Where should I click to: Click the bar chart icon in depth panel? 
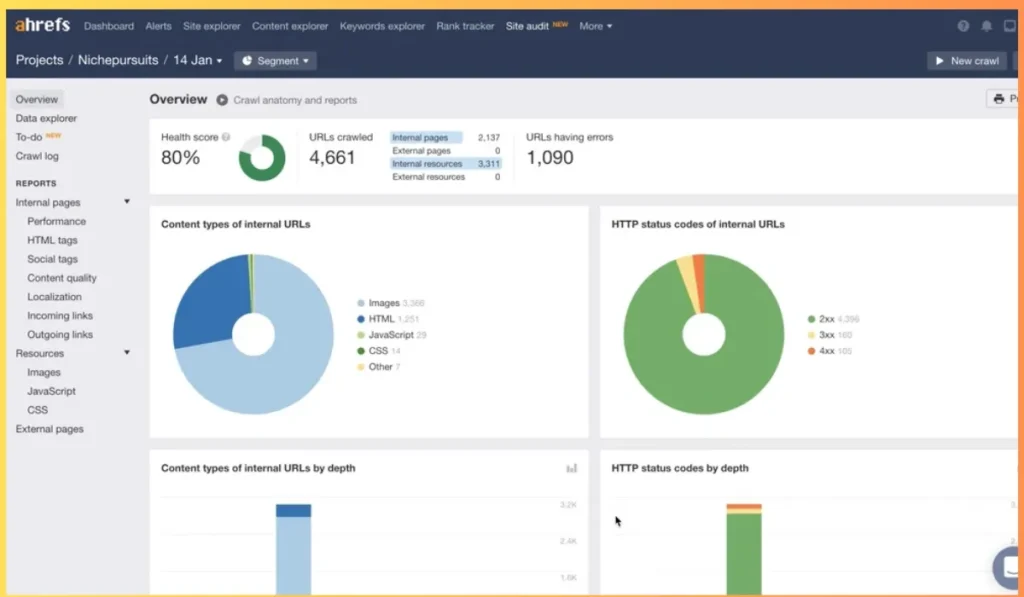[x=571, y=468]
